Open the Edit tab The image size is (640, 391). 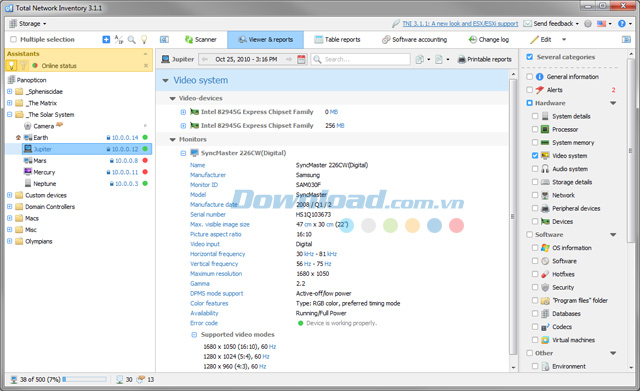(541, 40)
